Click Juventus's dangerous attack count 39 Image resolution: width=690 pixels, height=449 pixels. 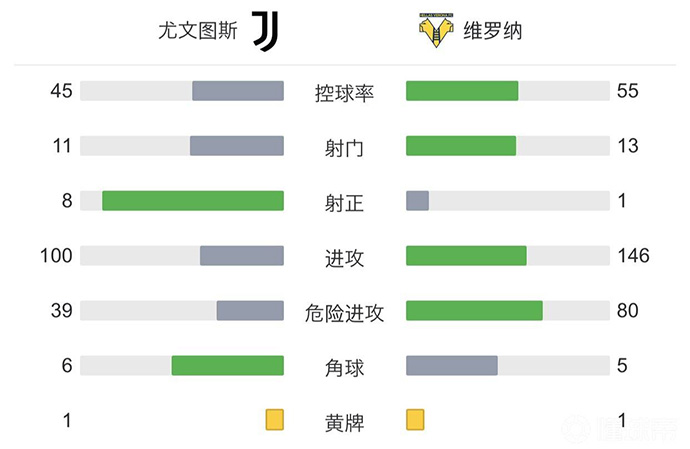tap(62, 311)
